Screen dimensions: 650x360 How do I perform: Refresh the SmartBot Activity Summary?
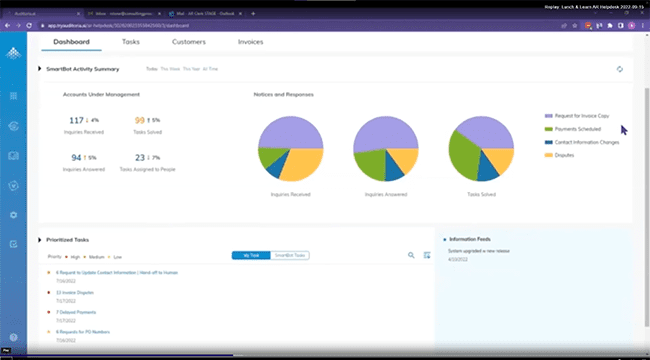click(x=619, y=69)
